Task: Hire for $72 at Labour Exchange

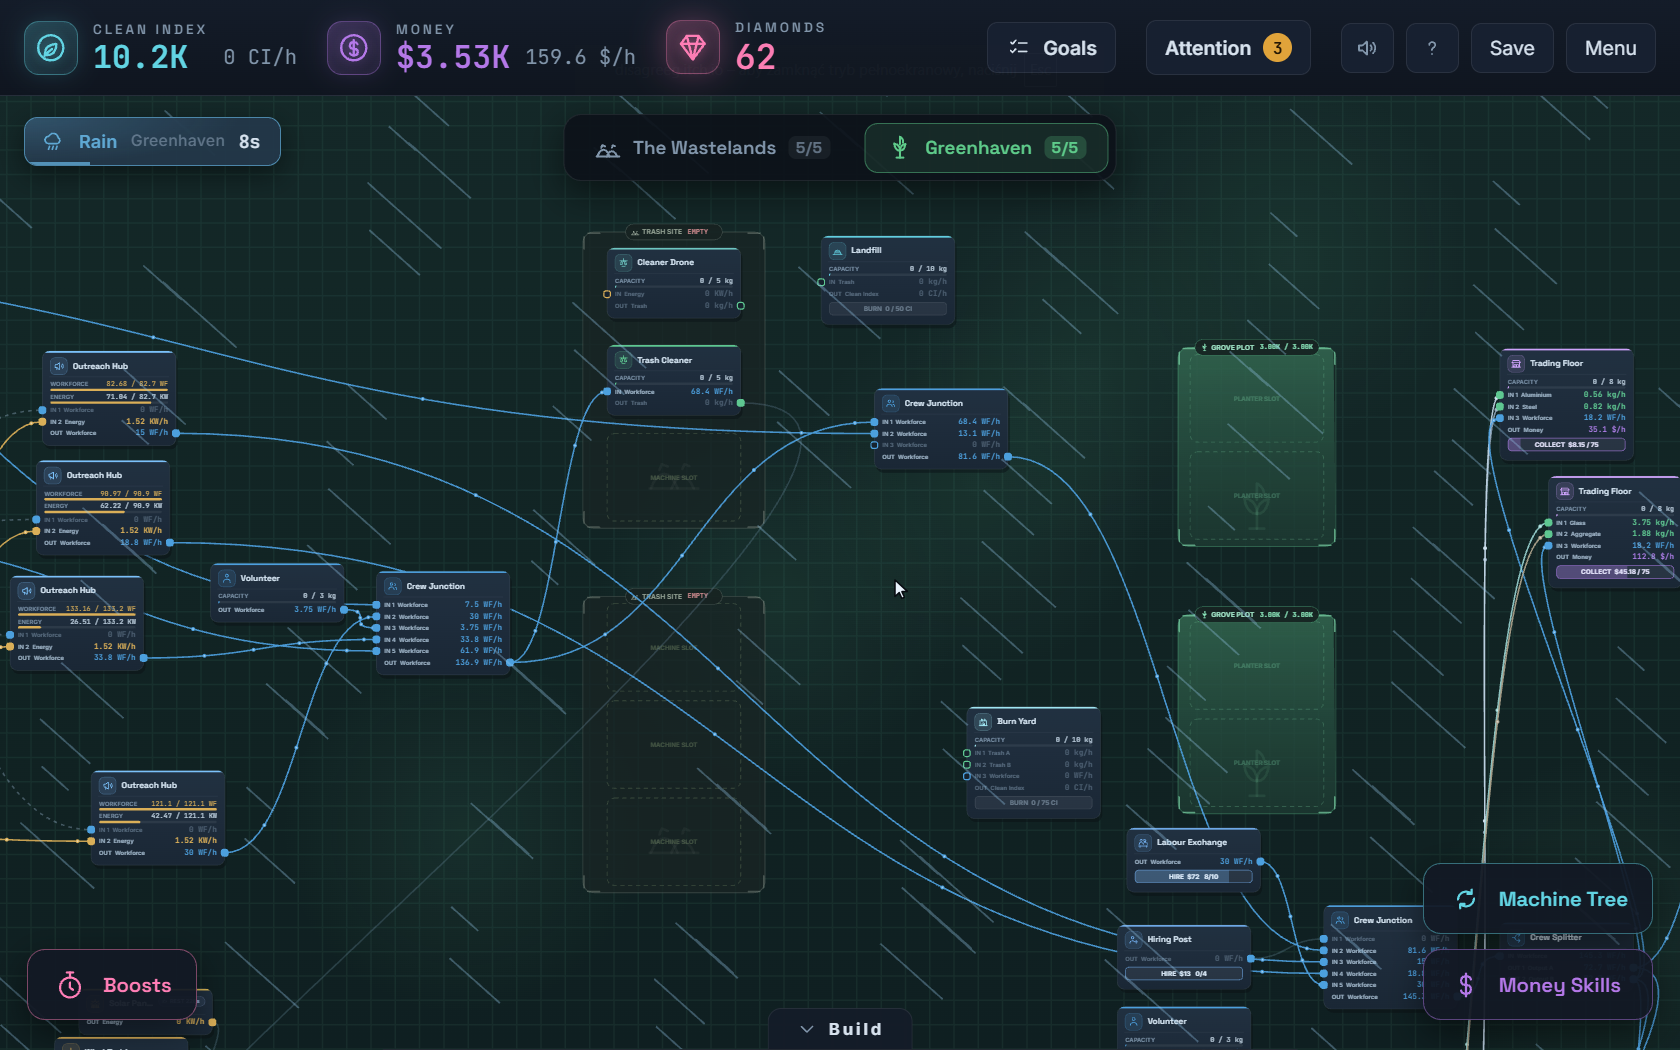Action: [x=1193, y=877]
